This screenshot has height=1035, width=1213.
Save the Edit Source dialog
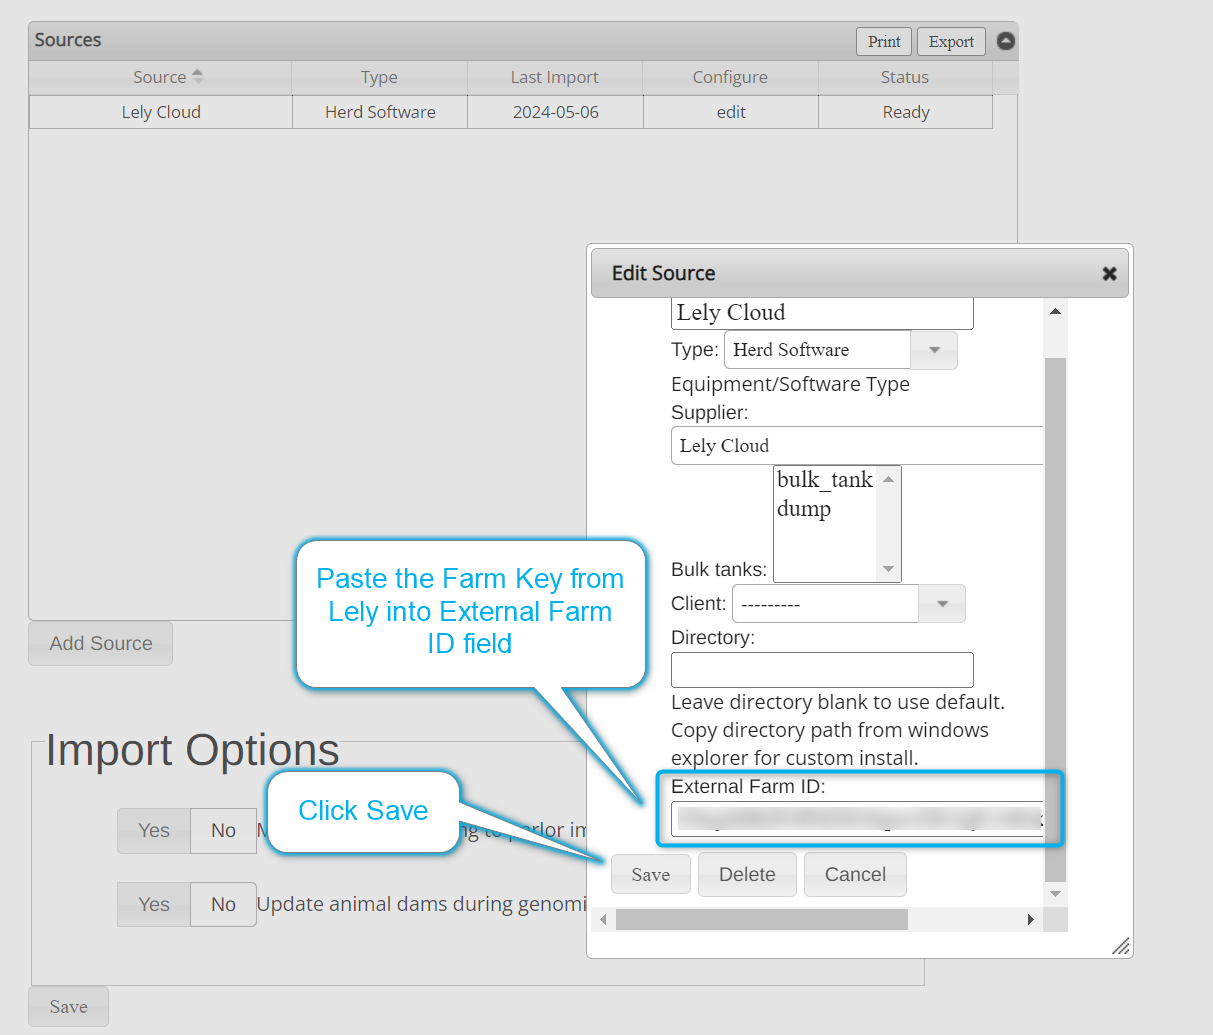(651, 874)
